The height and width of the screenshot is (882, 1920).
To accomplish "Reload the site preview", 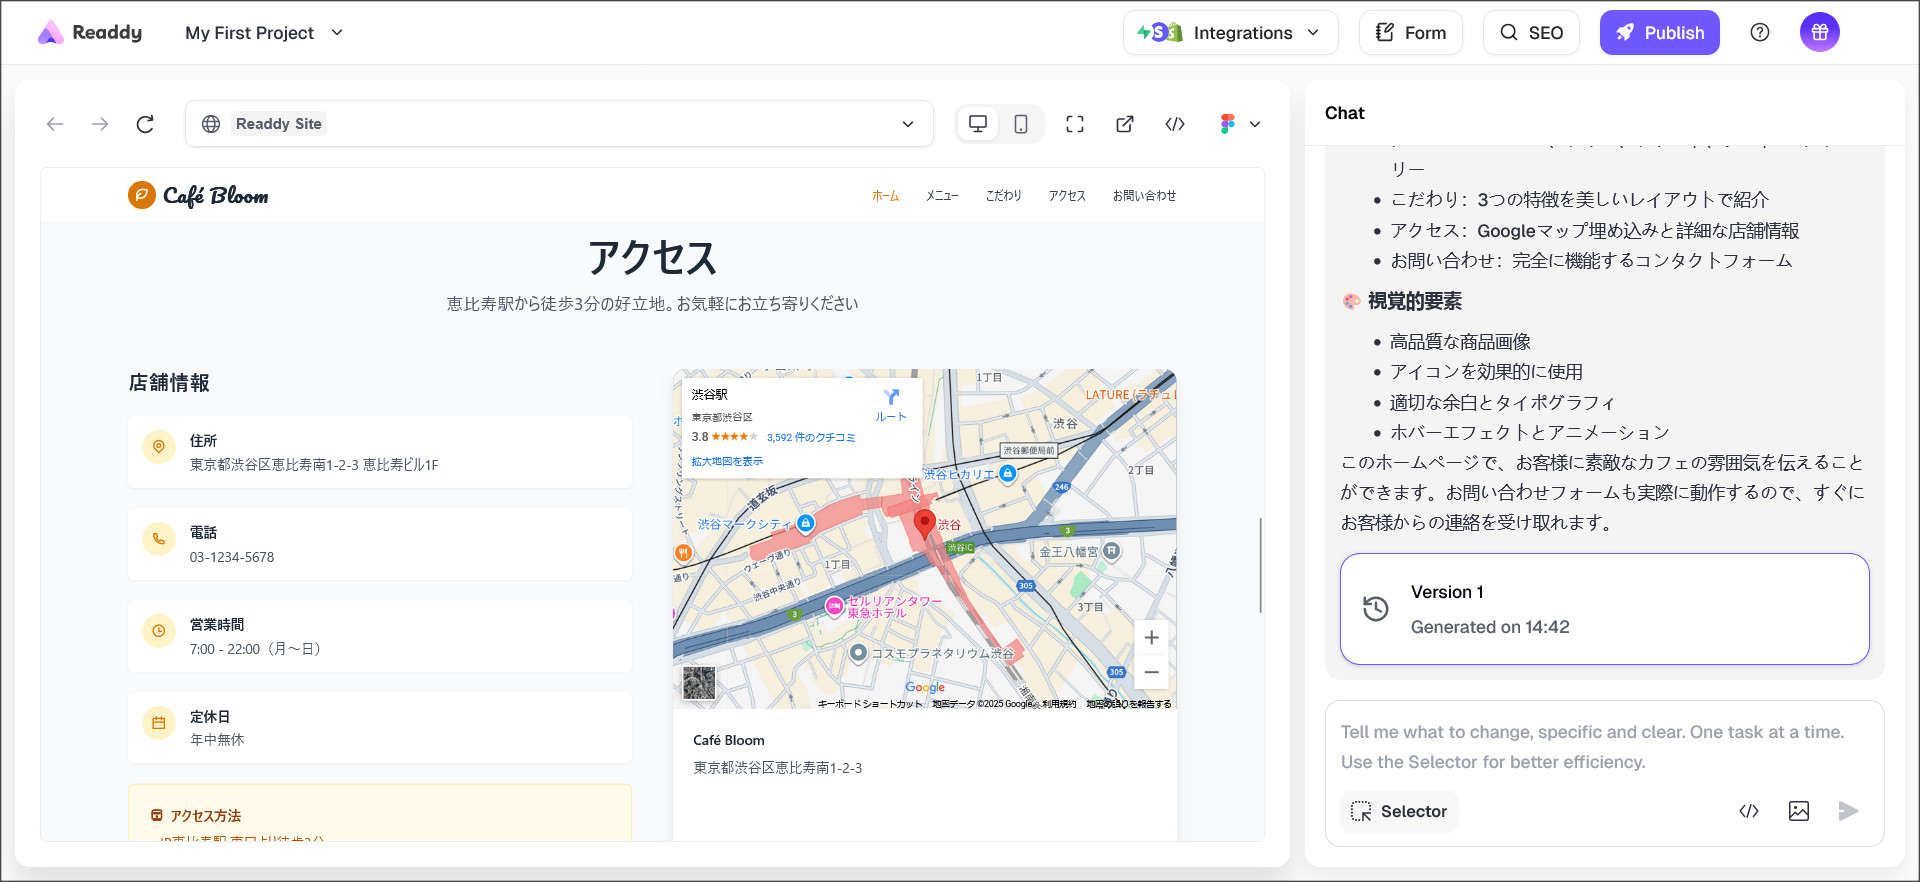I will [x=145, y=124].
